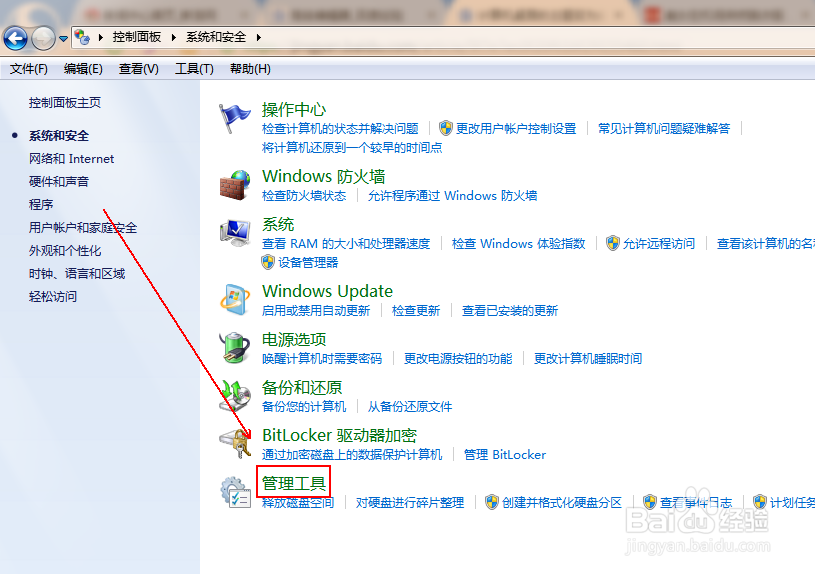
Task: Click the Power Options battery icon
Action: tap(235, 347)
